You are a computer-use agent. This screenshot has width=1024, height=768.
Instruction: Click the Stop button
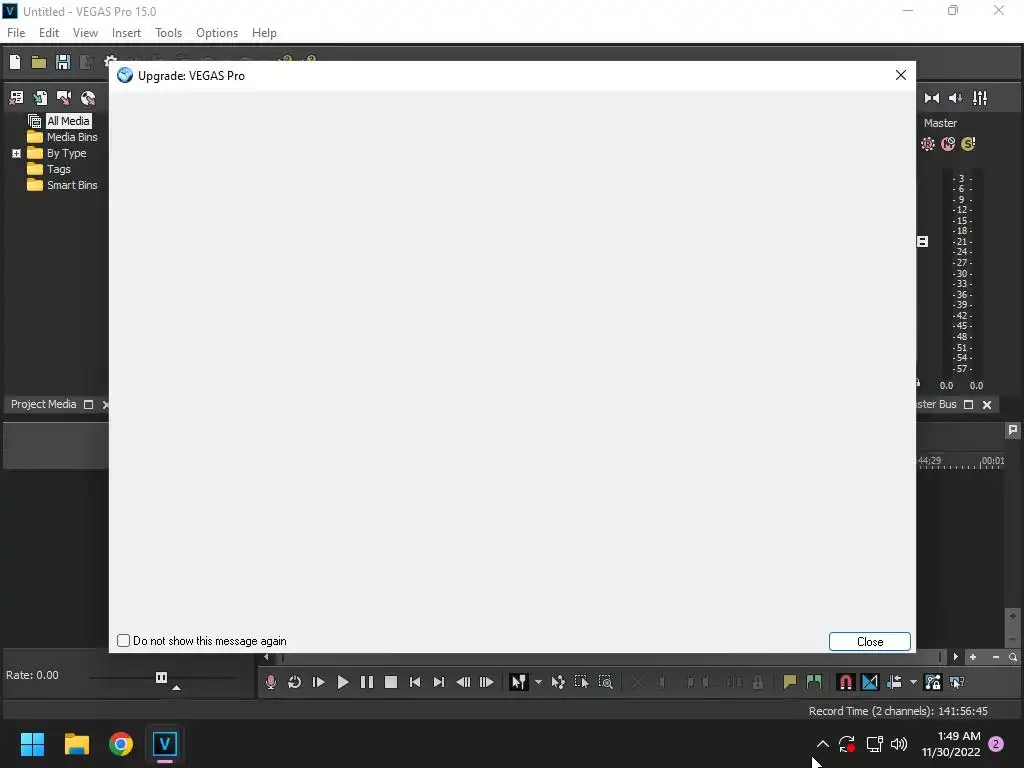coord(391,682)
